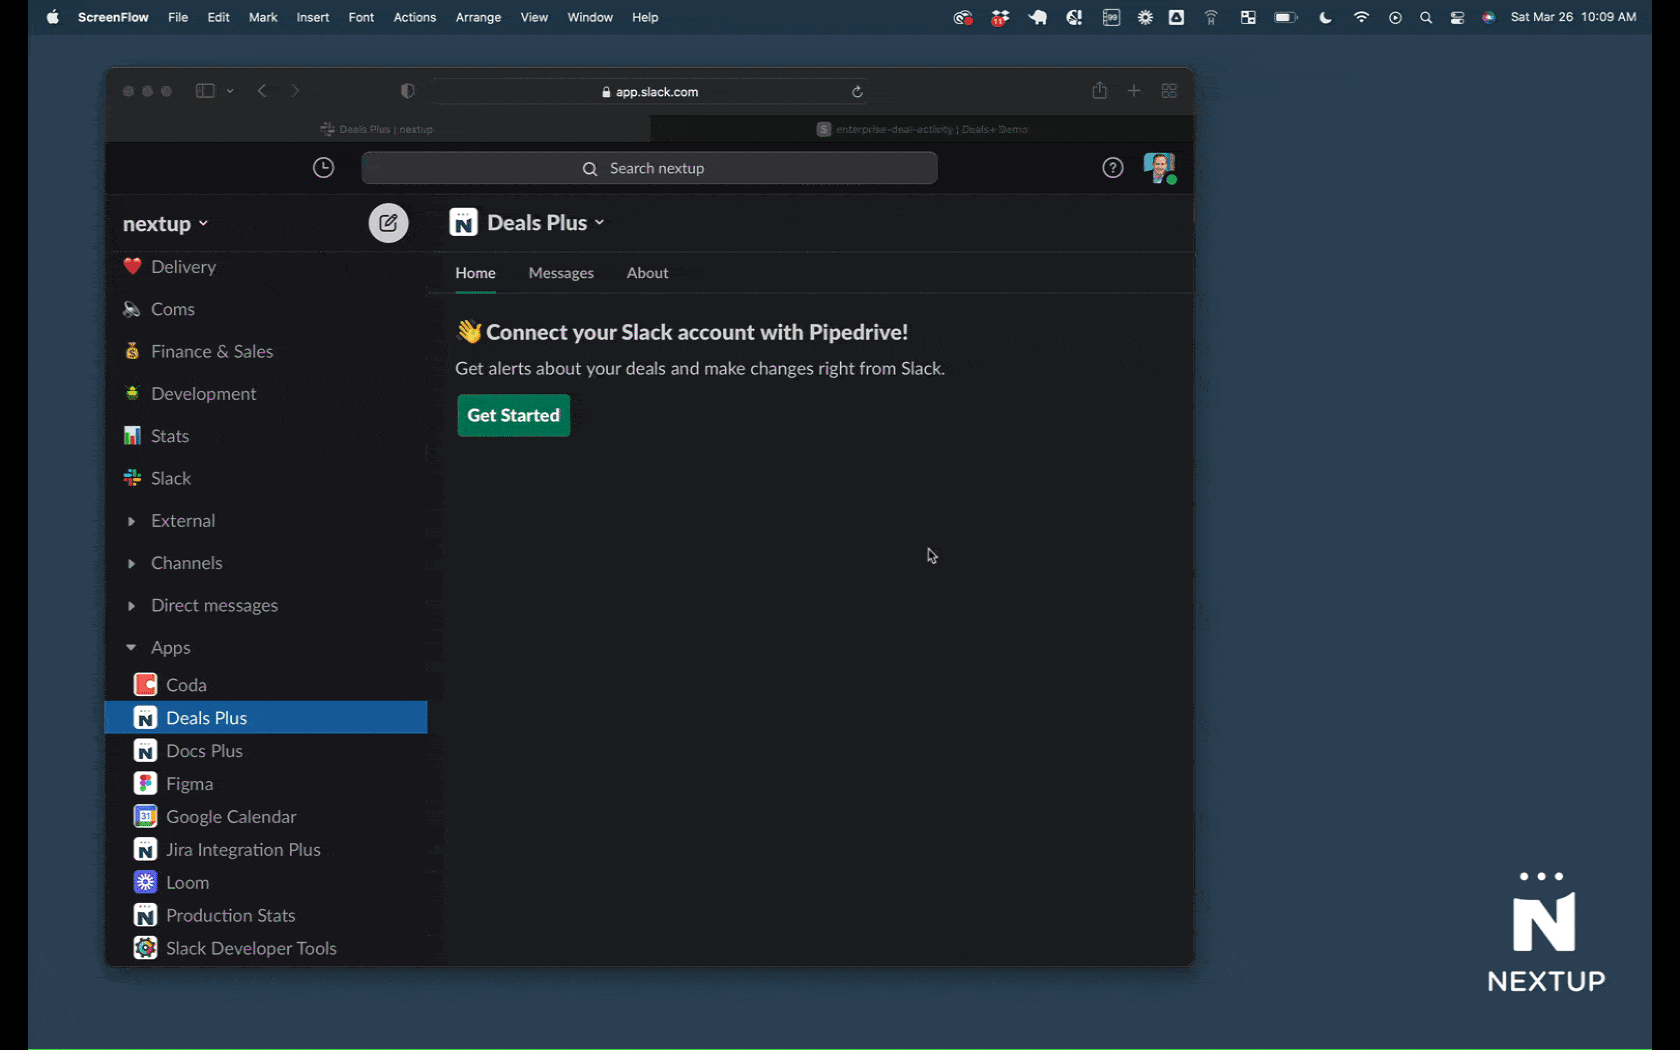Switch to the Home tab
Viewport: 1680px width, 1050px height.
[x=475, y=273]
